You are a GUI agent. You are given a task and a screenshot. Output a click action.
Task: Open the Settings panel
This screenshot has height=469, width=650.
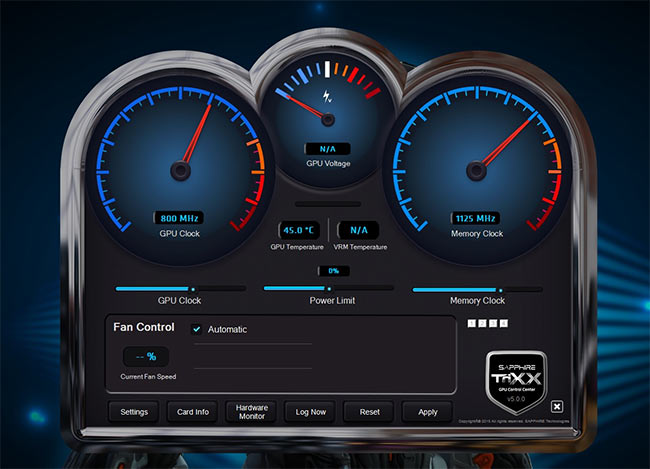tap(134, 412)
